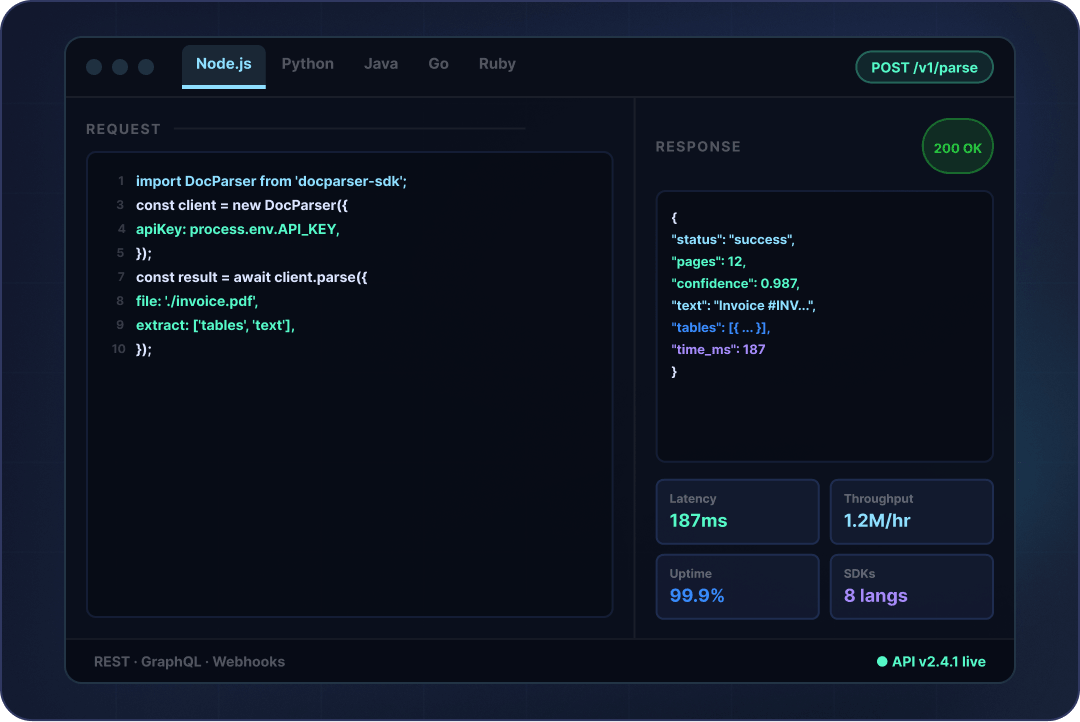
Task: Click the 'API v2.4.1 live' status text
Action: pos(938,661)
